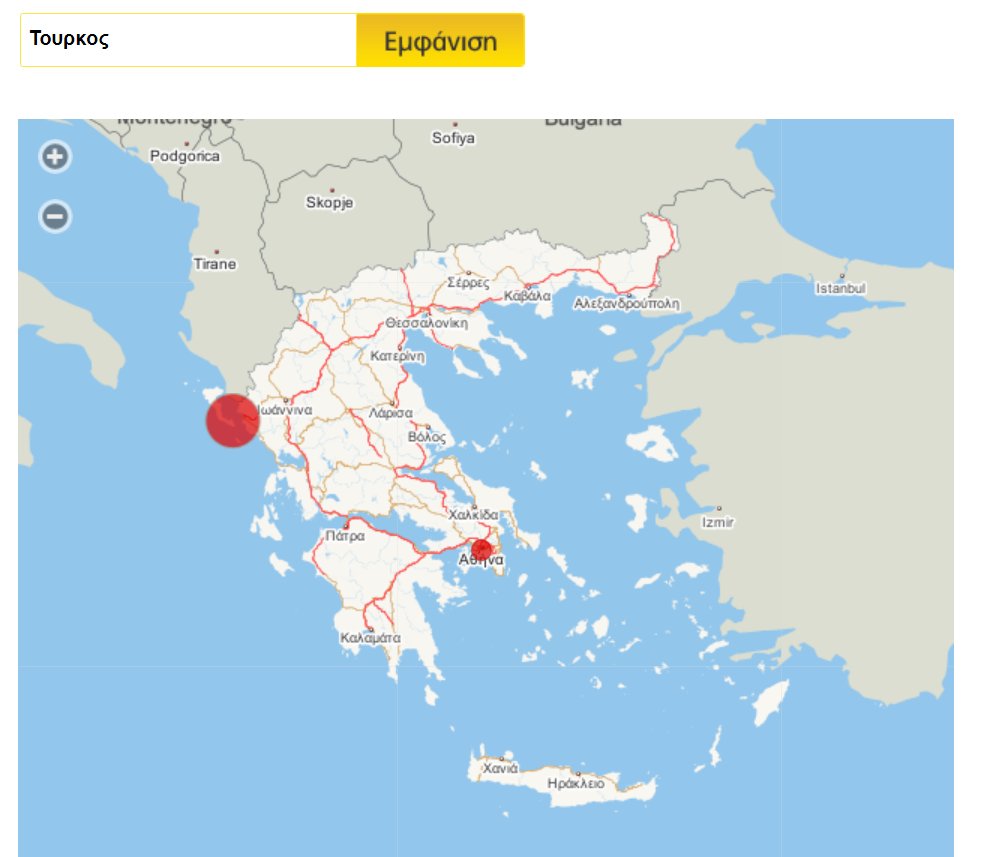
Task: Click the Θεσσαλονίκη city label
Action: [426, 322]
